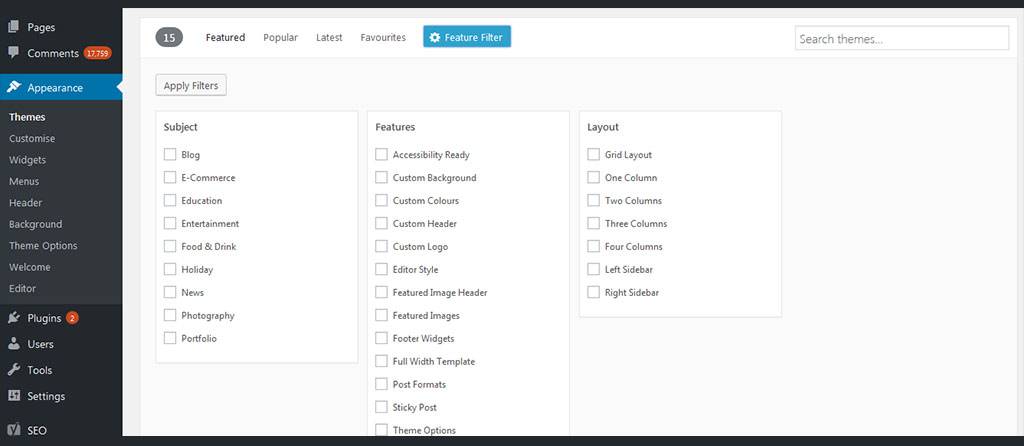Click the Users person icon
This screenshot has width=1024, height=446.
[x=14, y=344]
